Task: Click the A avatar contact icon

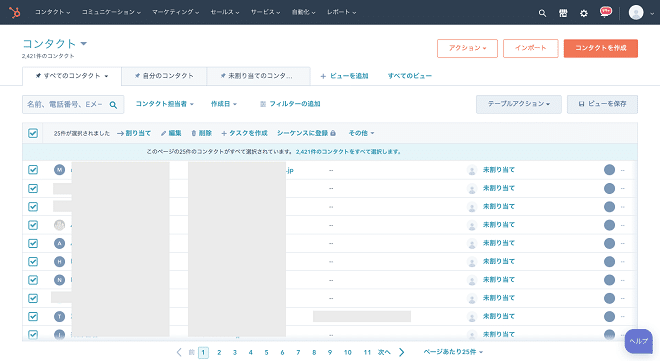Action: click(x=59, y=243)
